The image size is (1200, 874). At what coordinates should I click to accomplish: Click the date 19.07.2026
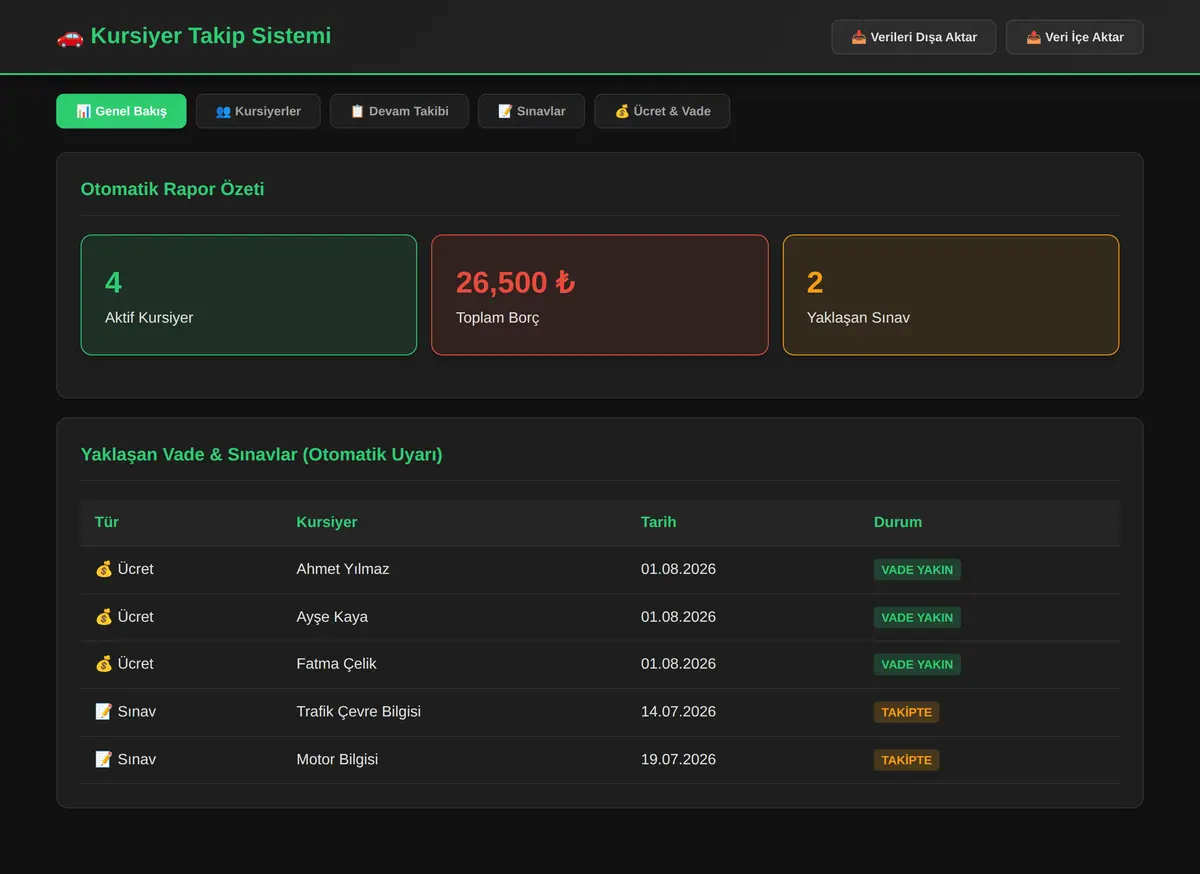[678, 760]
